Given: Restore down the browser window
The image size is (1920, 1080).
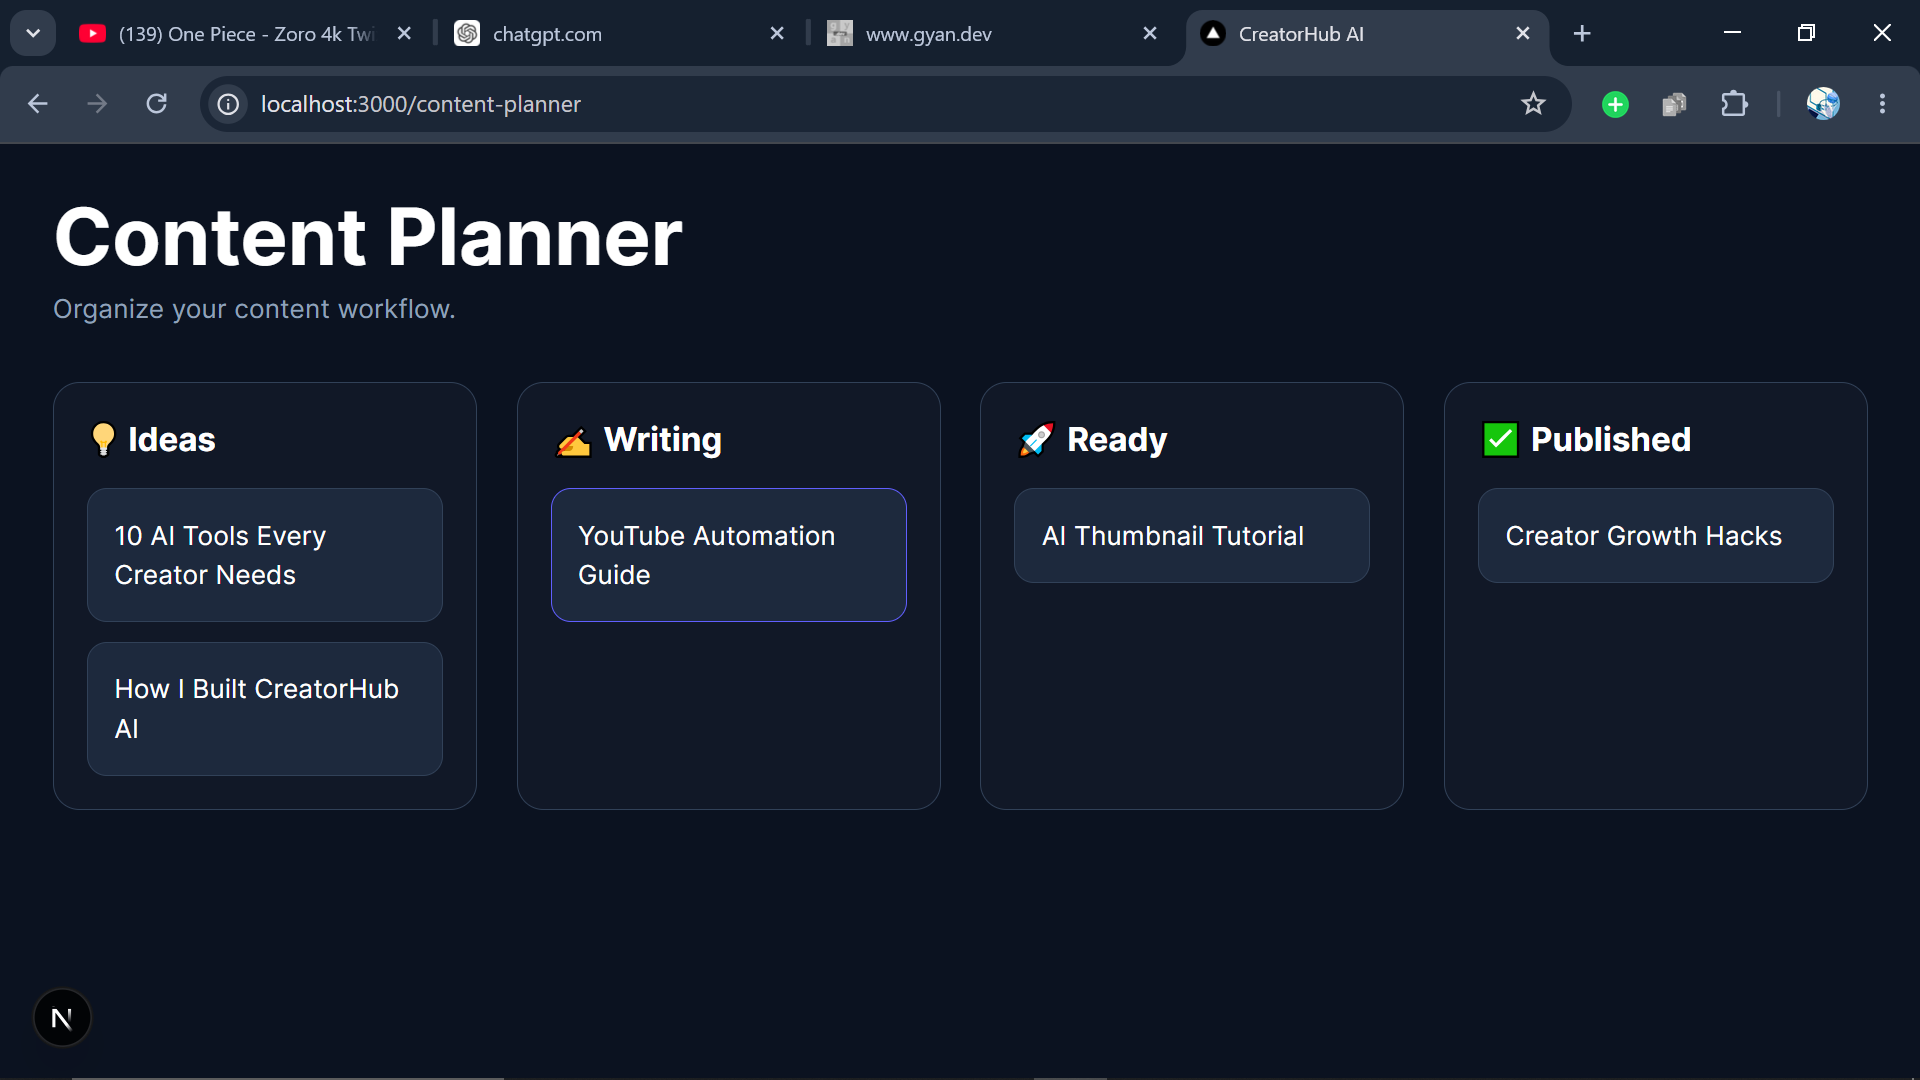Looking at the screenshot, I should tap(1806, 33).
